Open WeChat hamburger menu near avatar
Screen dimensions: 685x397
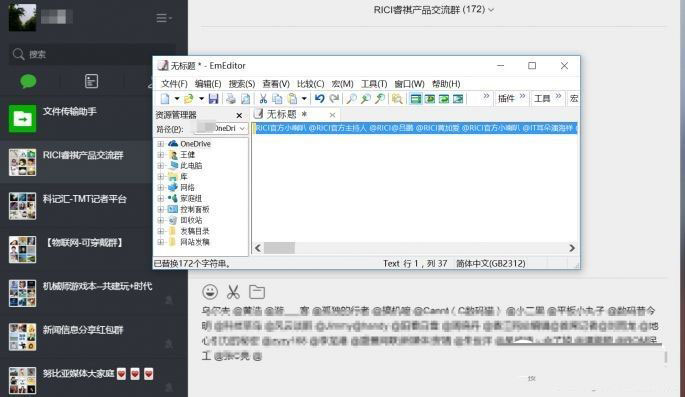coord(163,18)
